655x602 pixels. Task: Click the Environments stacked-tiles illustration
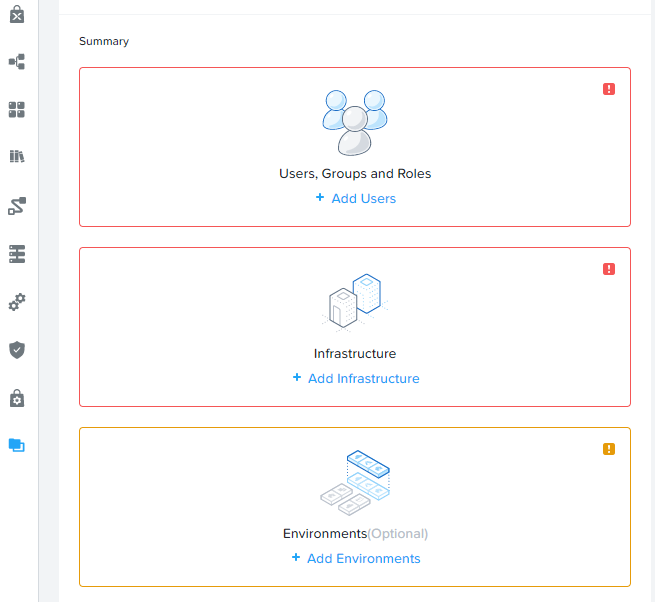point(355,483)
